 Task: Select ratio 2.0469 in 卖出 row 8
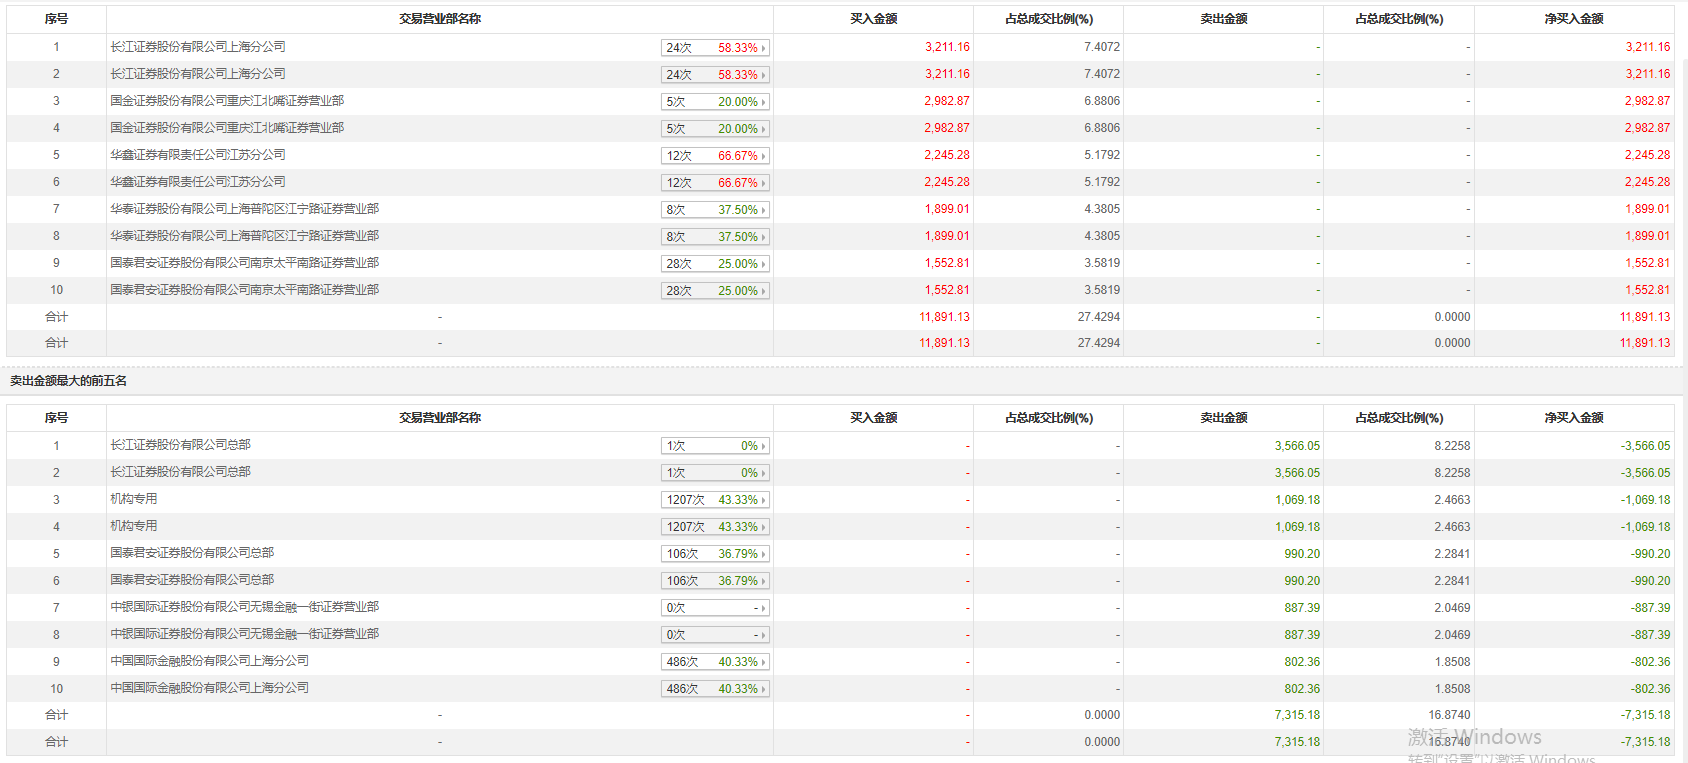[1452, 635]
